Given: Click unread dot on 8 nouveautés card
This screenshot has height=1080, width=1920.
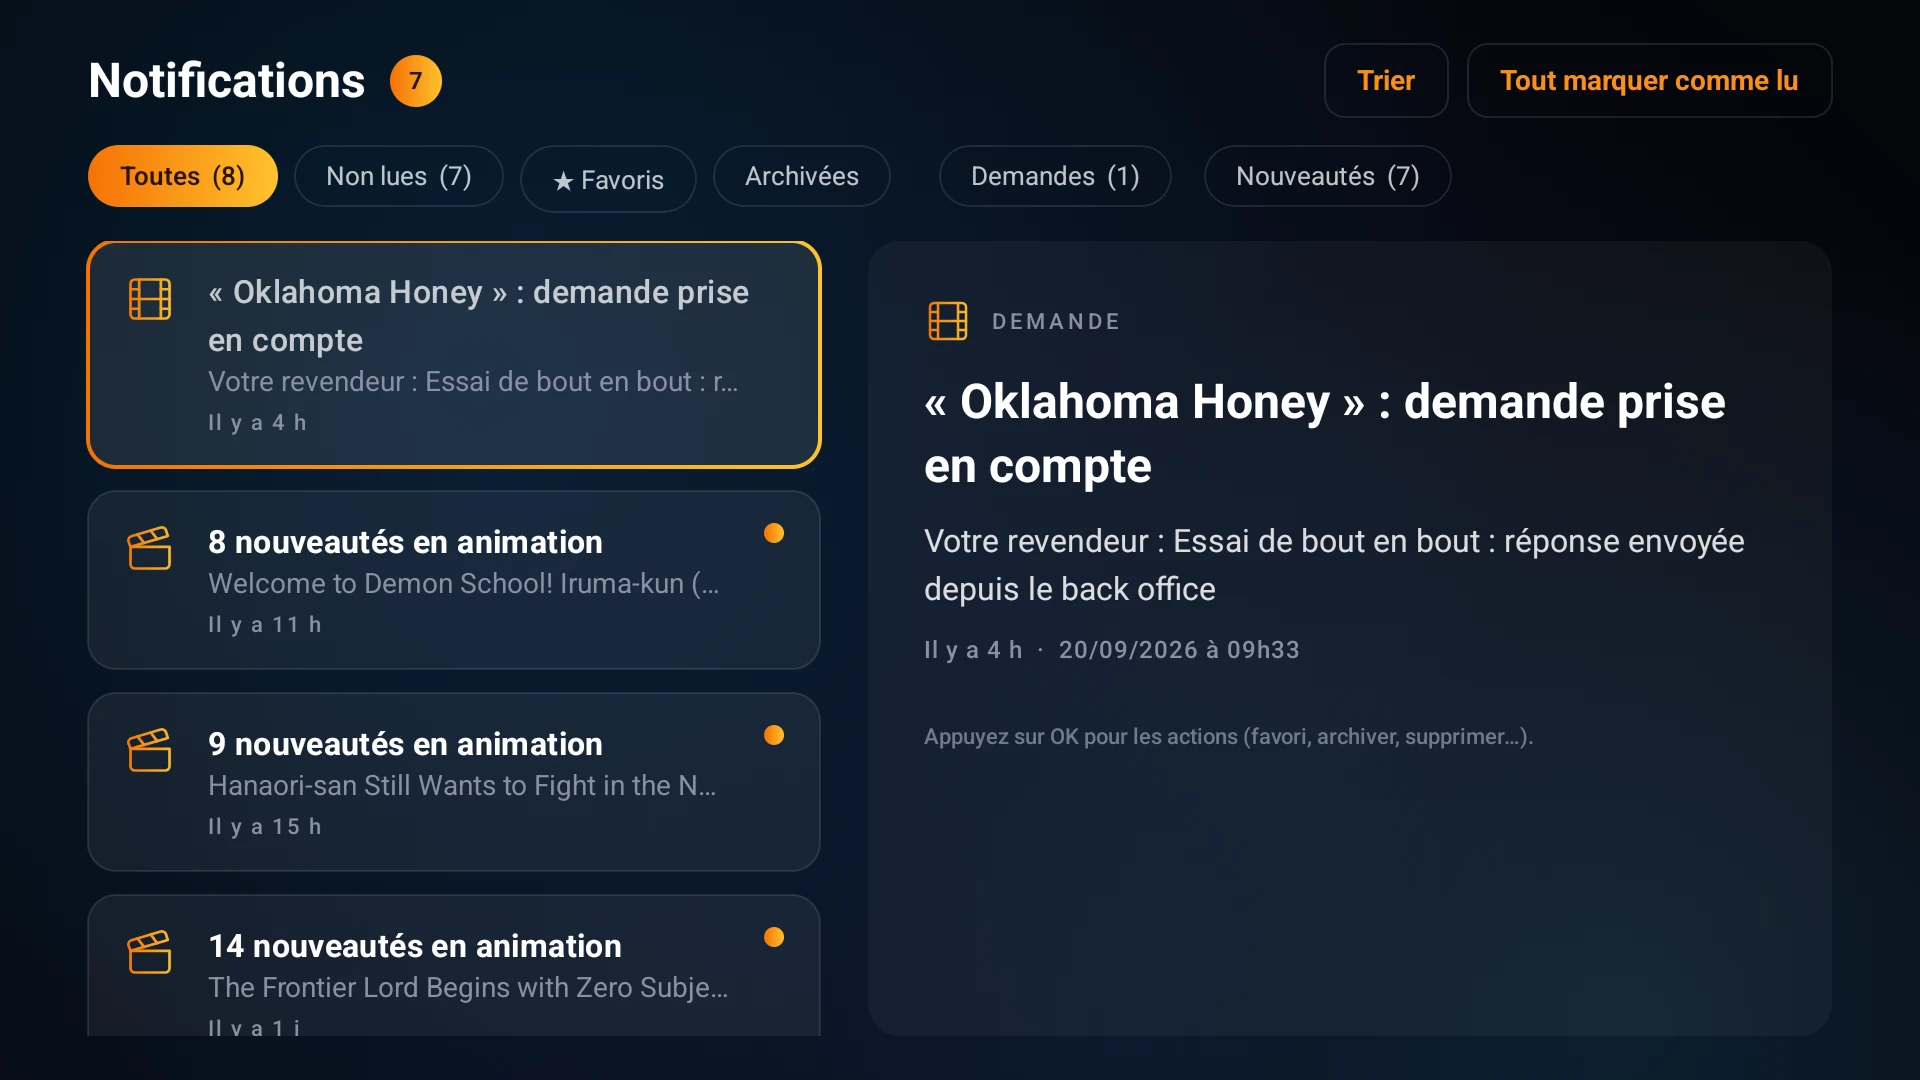Looking at the screenshot, I should coord(774,533).
